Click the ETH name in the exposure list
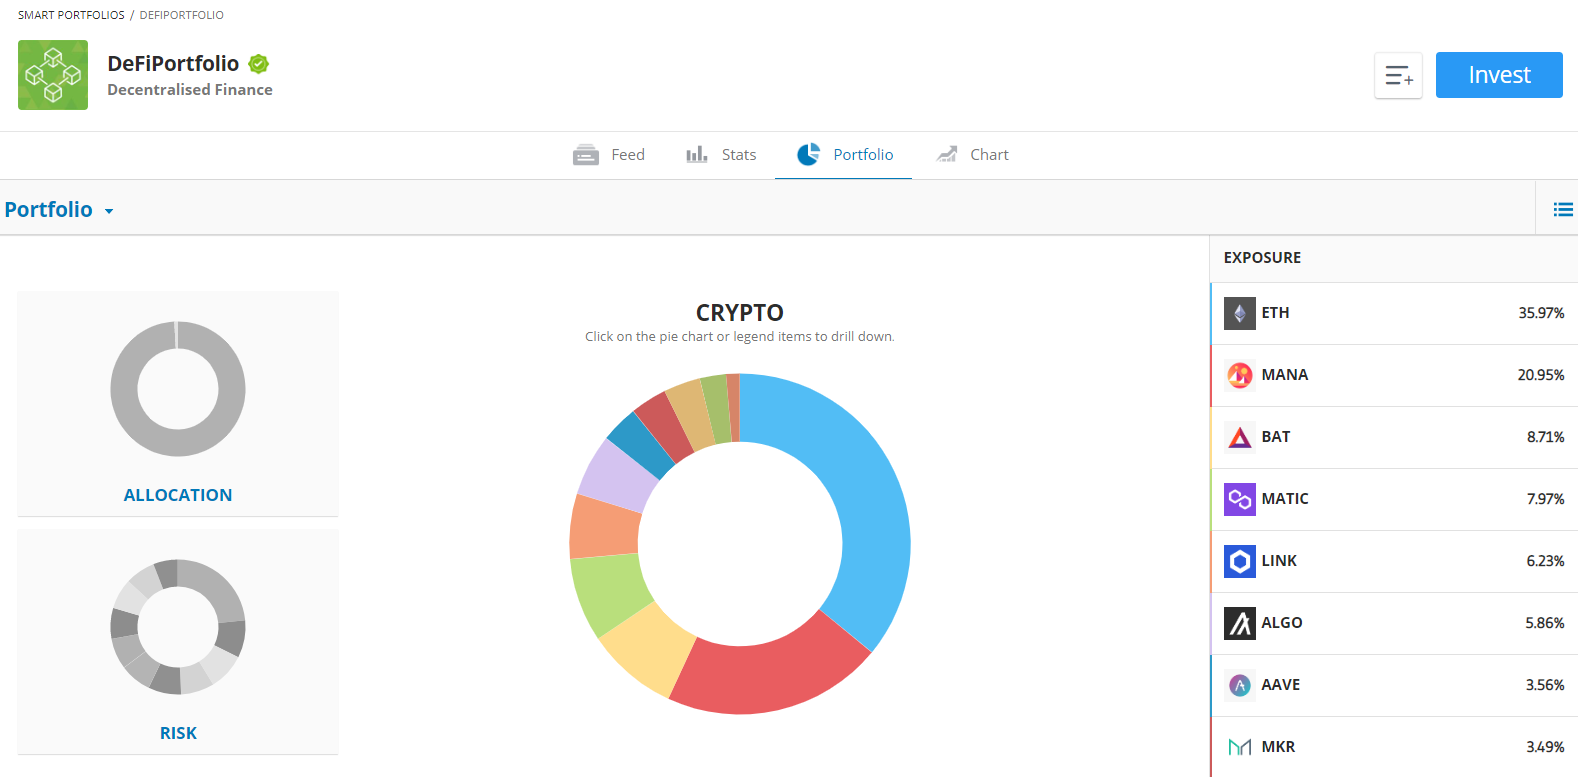The width and height of the screenshot is (1578, 777). coord(1275,313)
